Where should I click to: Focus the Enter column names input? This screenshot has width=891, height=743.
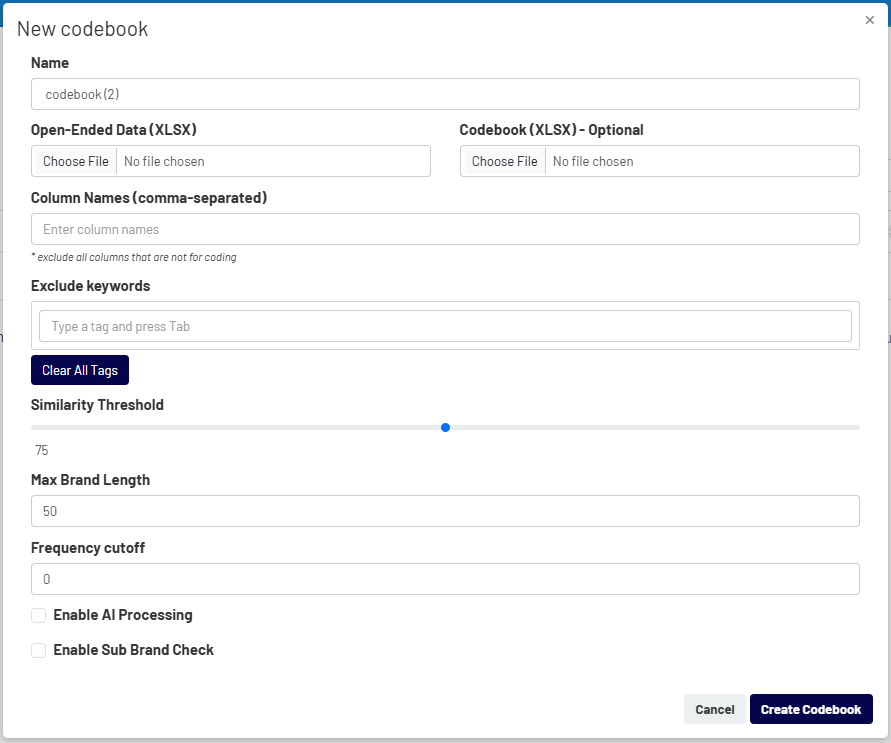445,229
